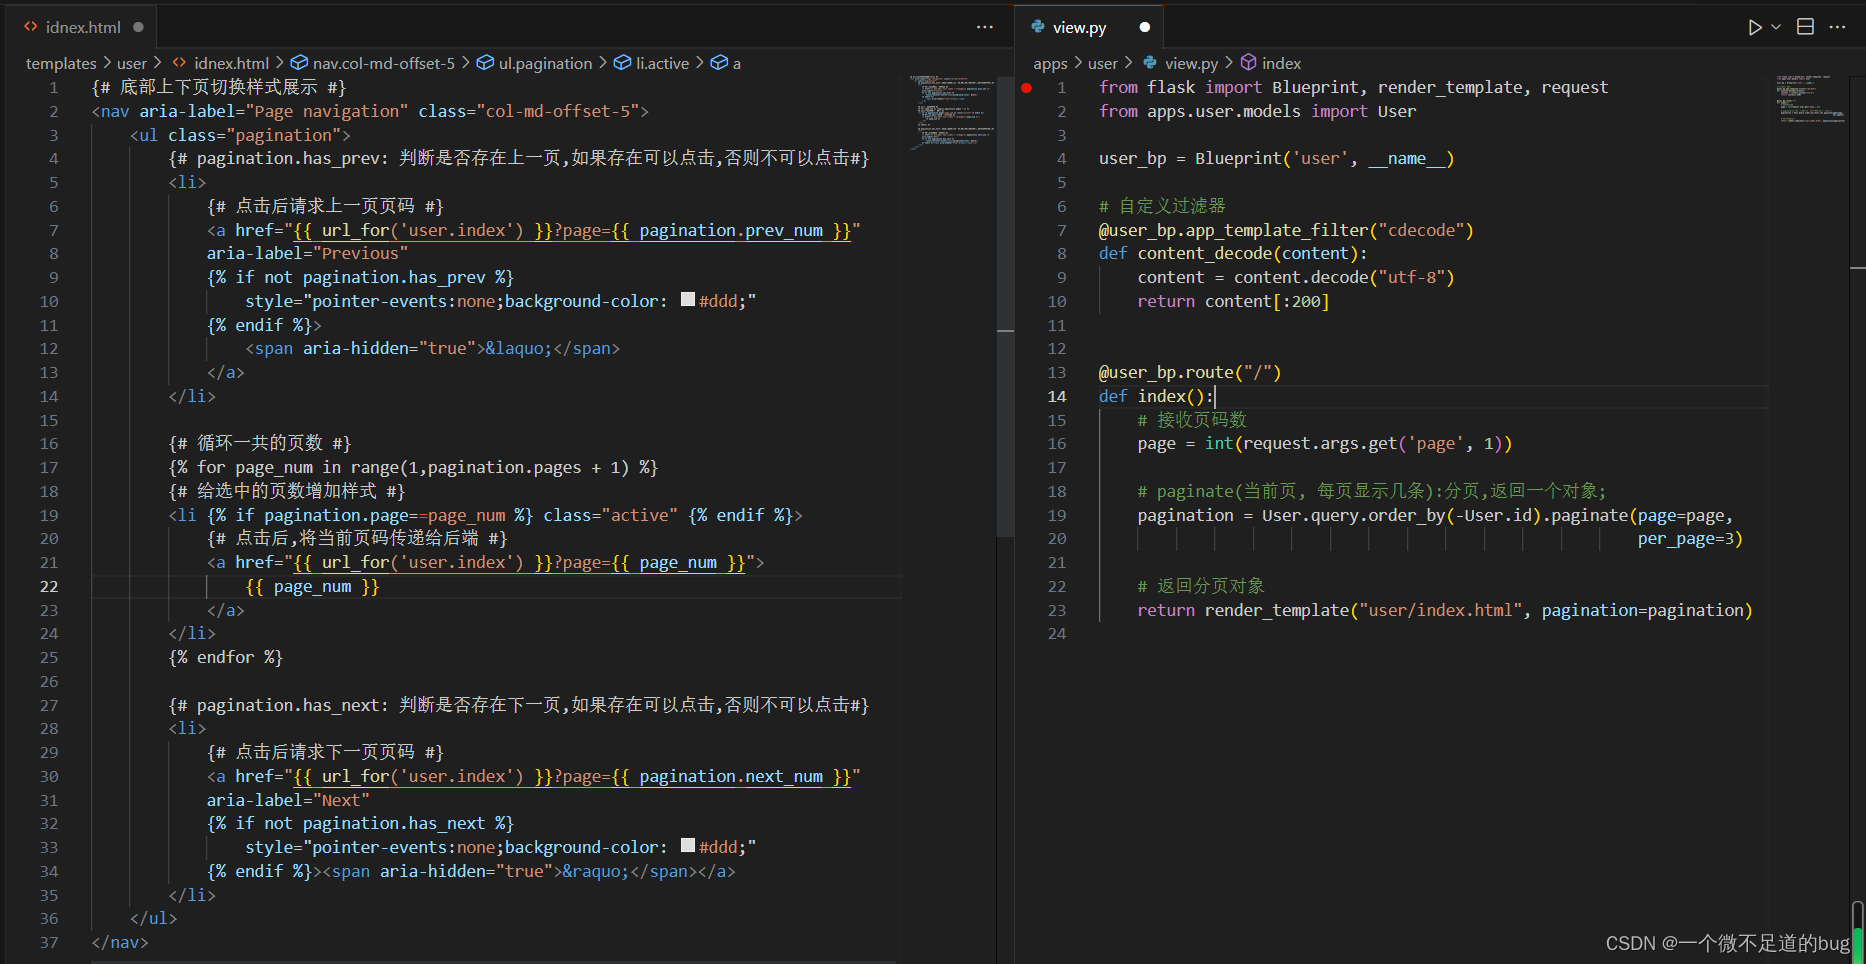1866x964 pixels.
Task: Click the 'a' element breadcrumb
Action: click(737, 63)
